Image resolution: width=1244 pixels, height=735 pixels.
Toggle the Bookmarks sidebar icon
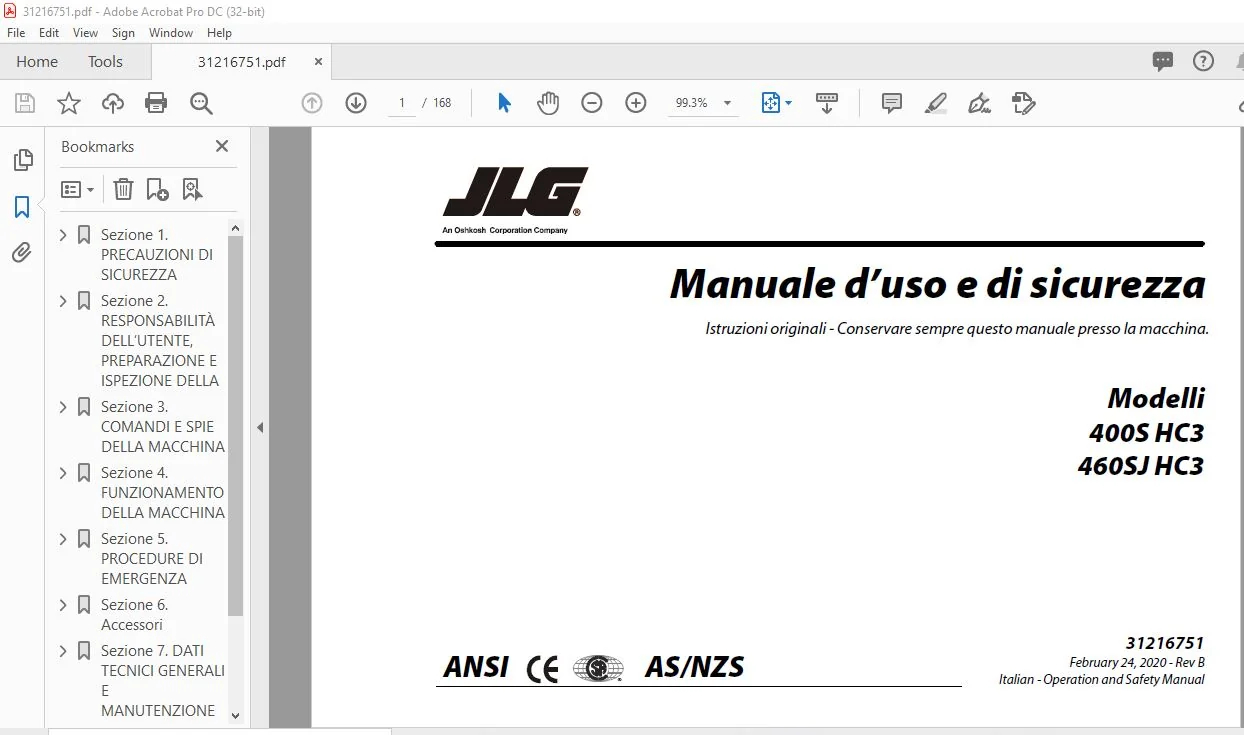22,207
